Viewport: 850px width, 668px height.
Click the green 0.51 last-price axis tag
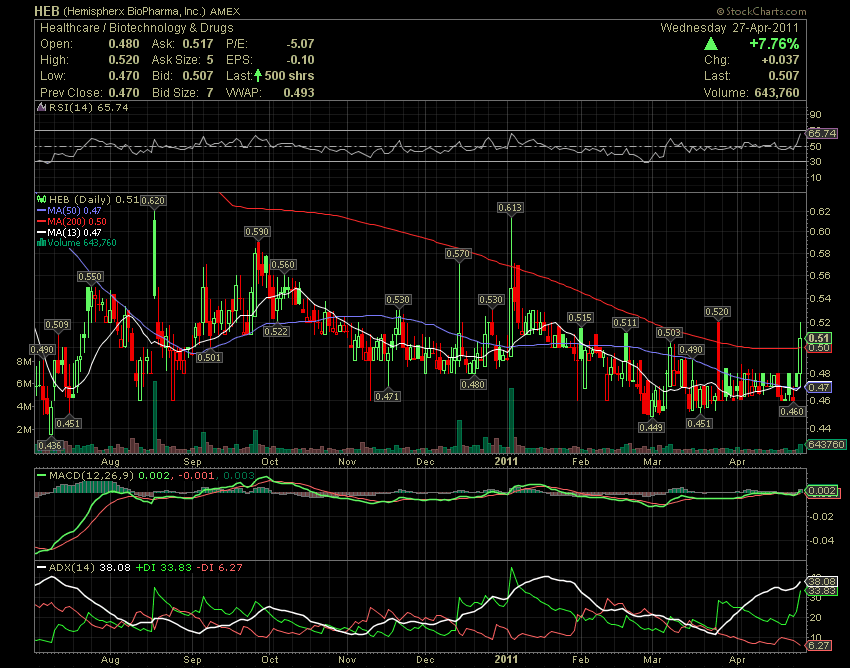(x=819, y=338)
